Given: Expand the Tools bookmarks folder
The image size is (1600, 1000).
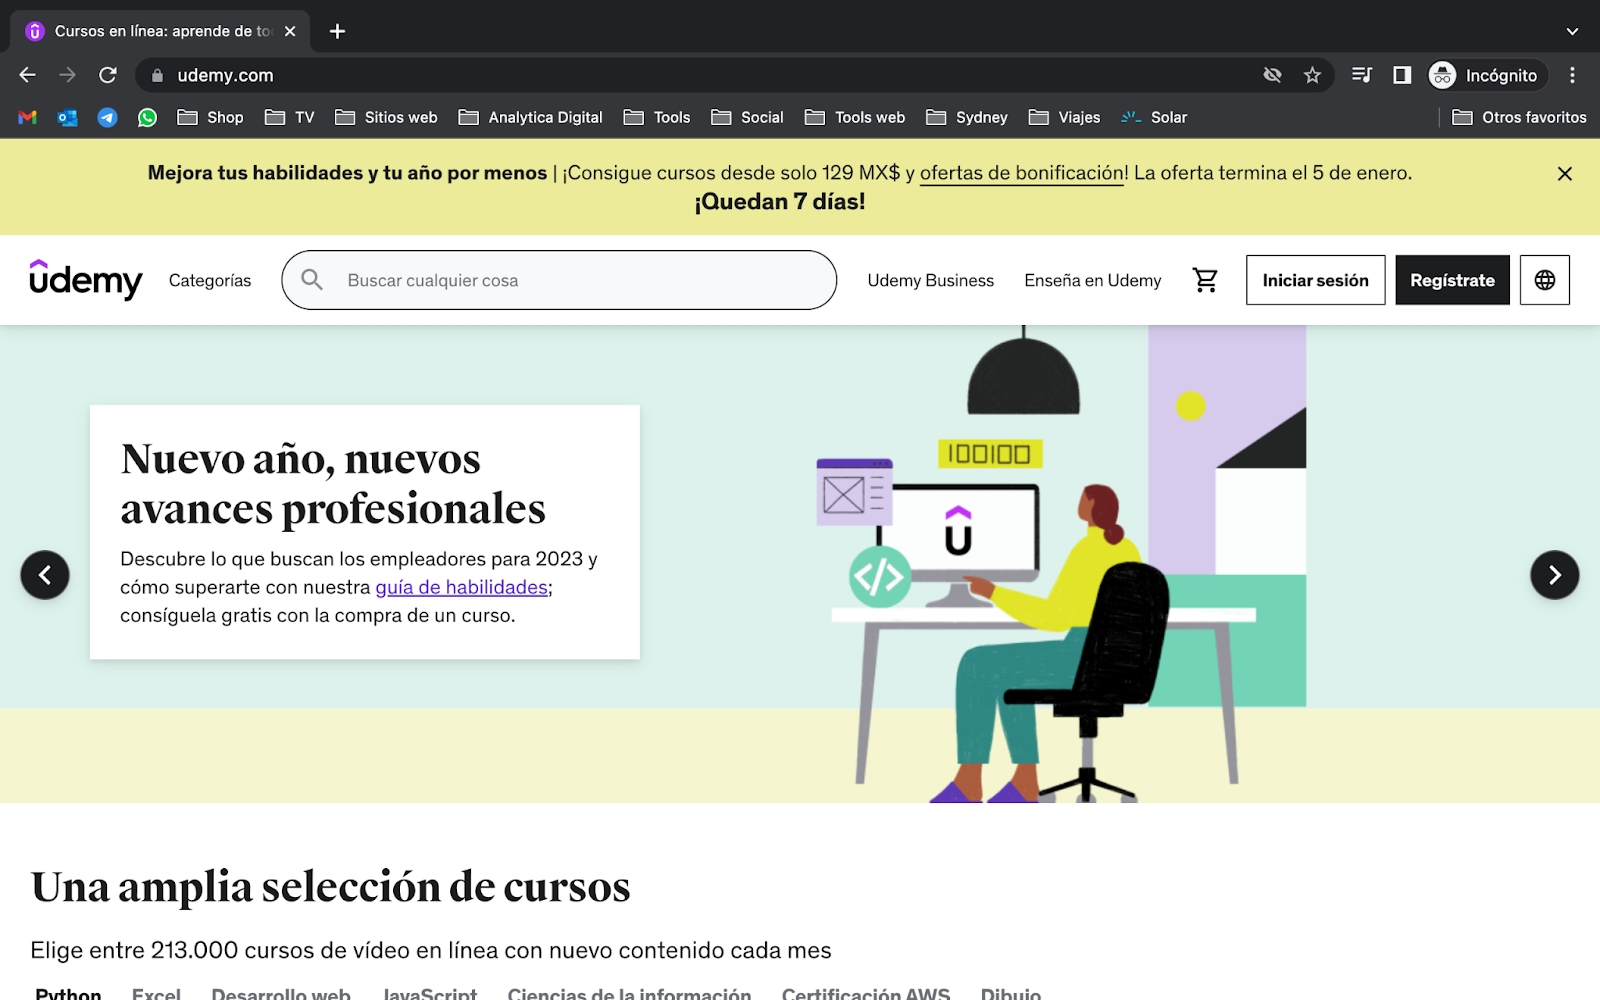Looking at the screenshot, I should click(x=657, y=117).
